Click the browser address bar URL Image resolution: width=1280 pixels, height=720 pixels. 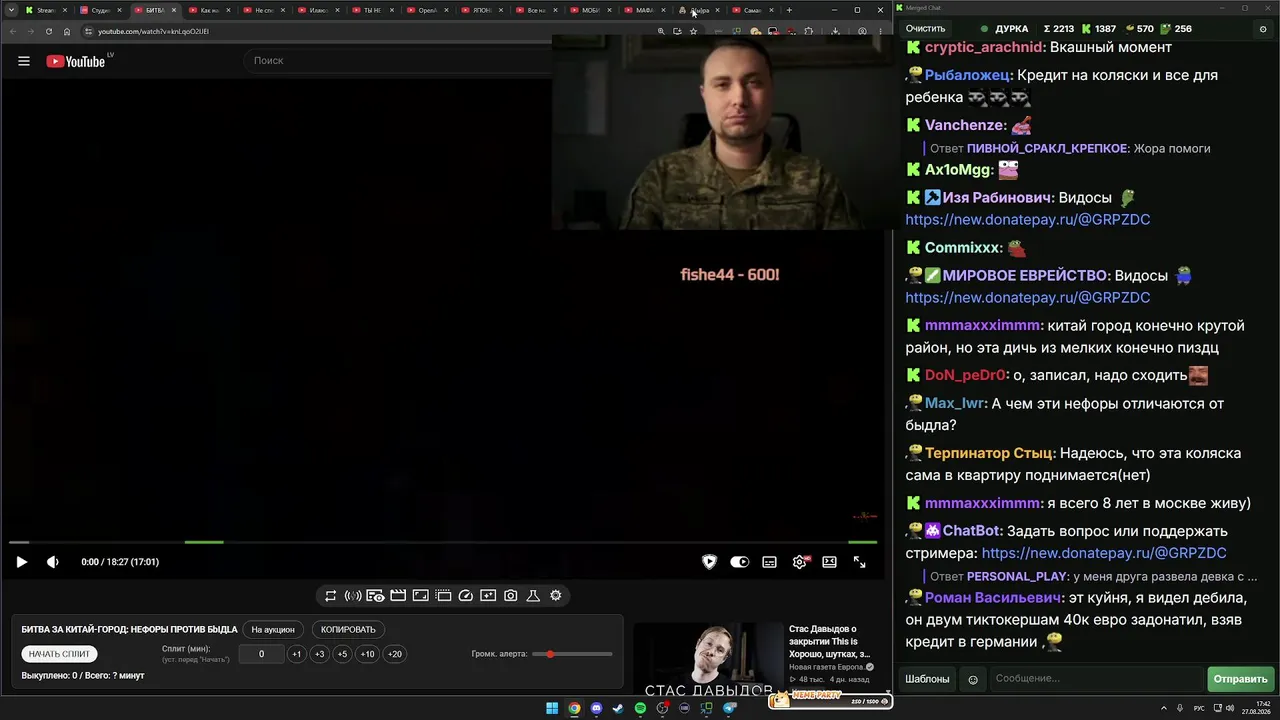point(153,31)
